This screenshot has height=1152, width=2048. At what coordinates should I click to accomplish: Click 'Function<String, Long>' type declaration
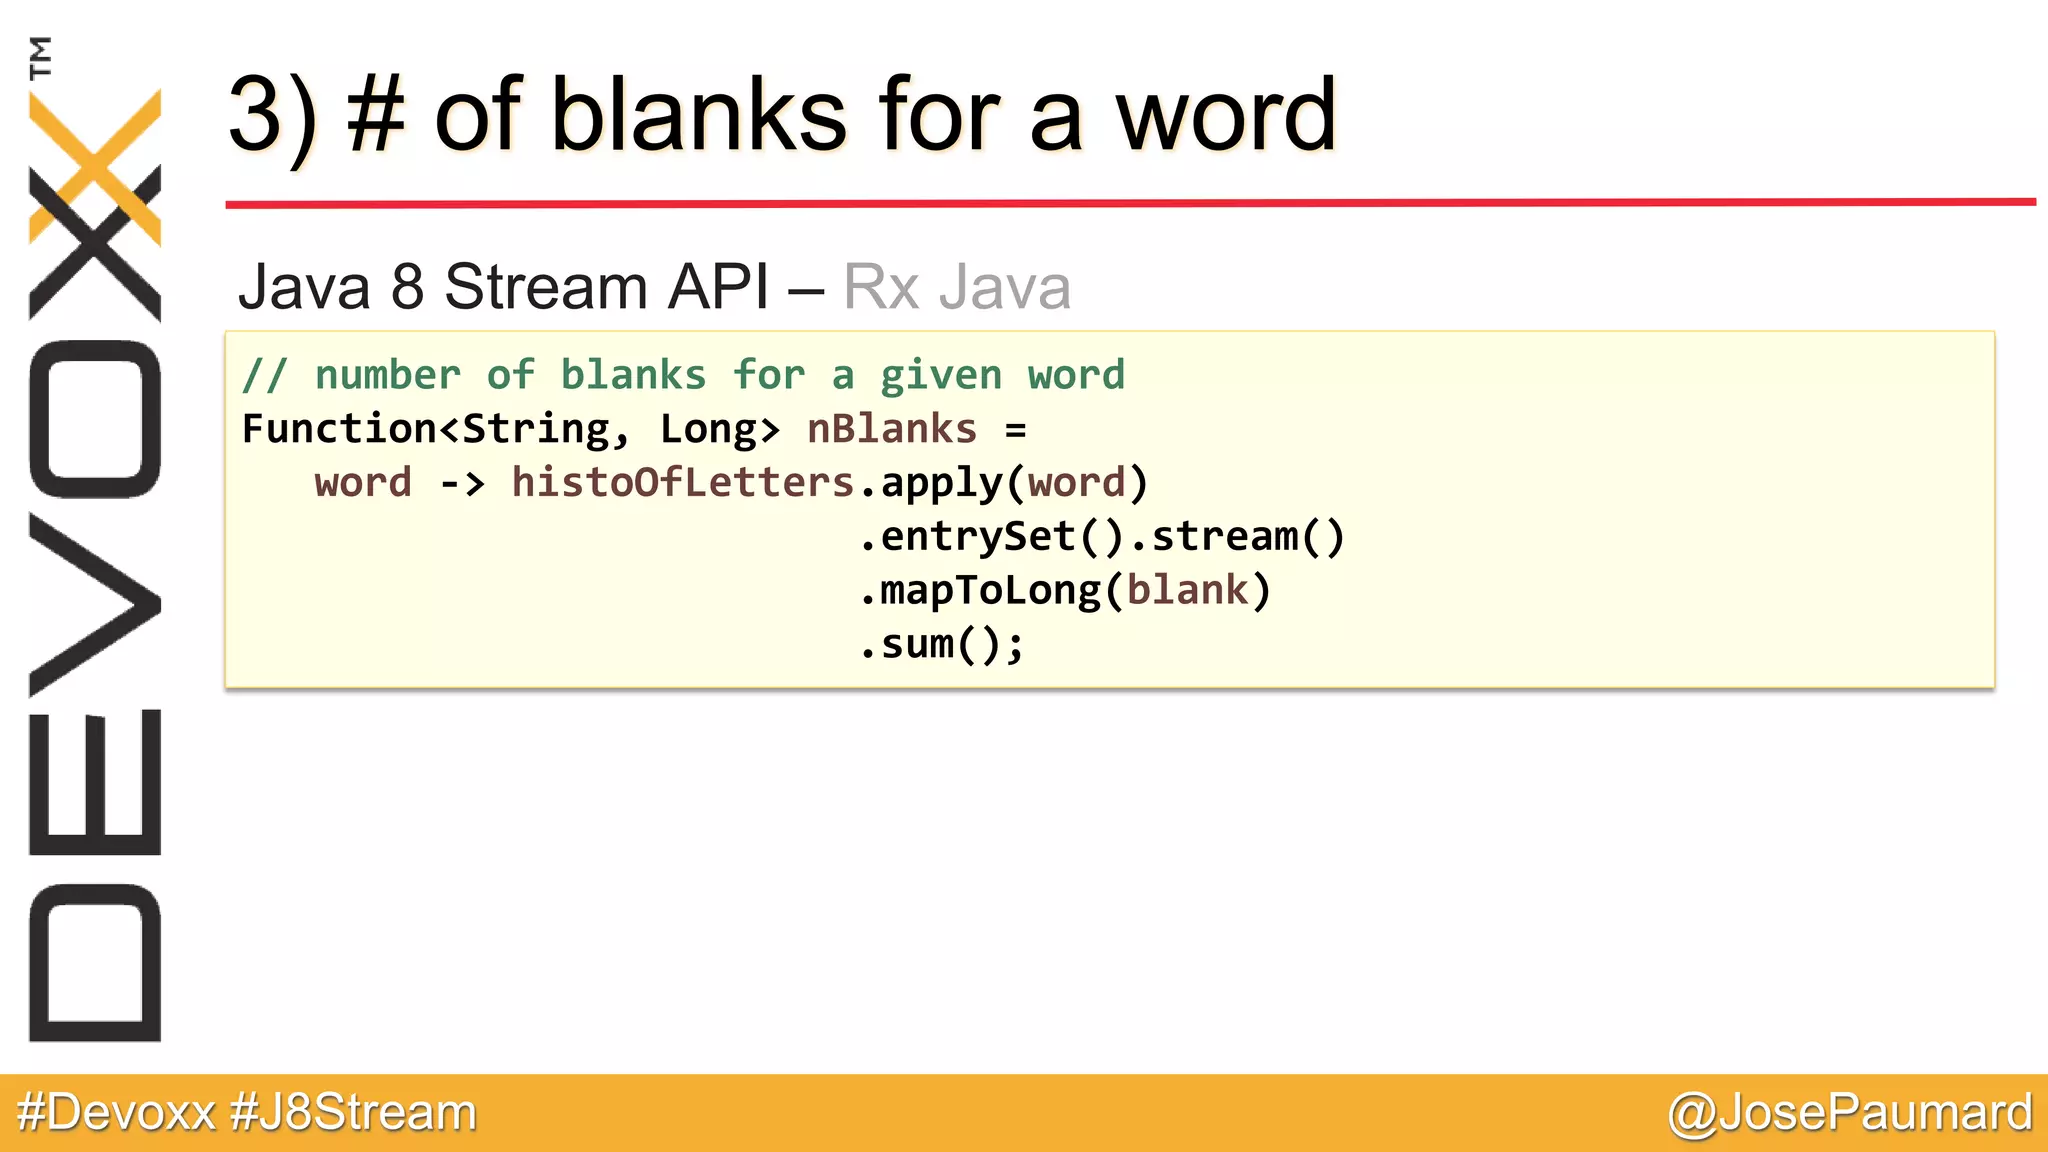click(x=511, y=429)
